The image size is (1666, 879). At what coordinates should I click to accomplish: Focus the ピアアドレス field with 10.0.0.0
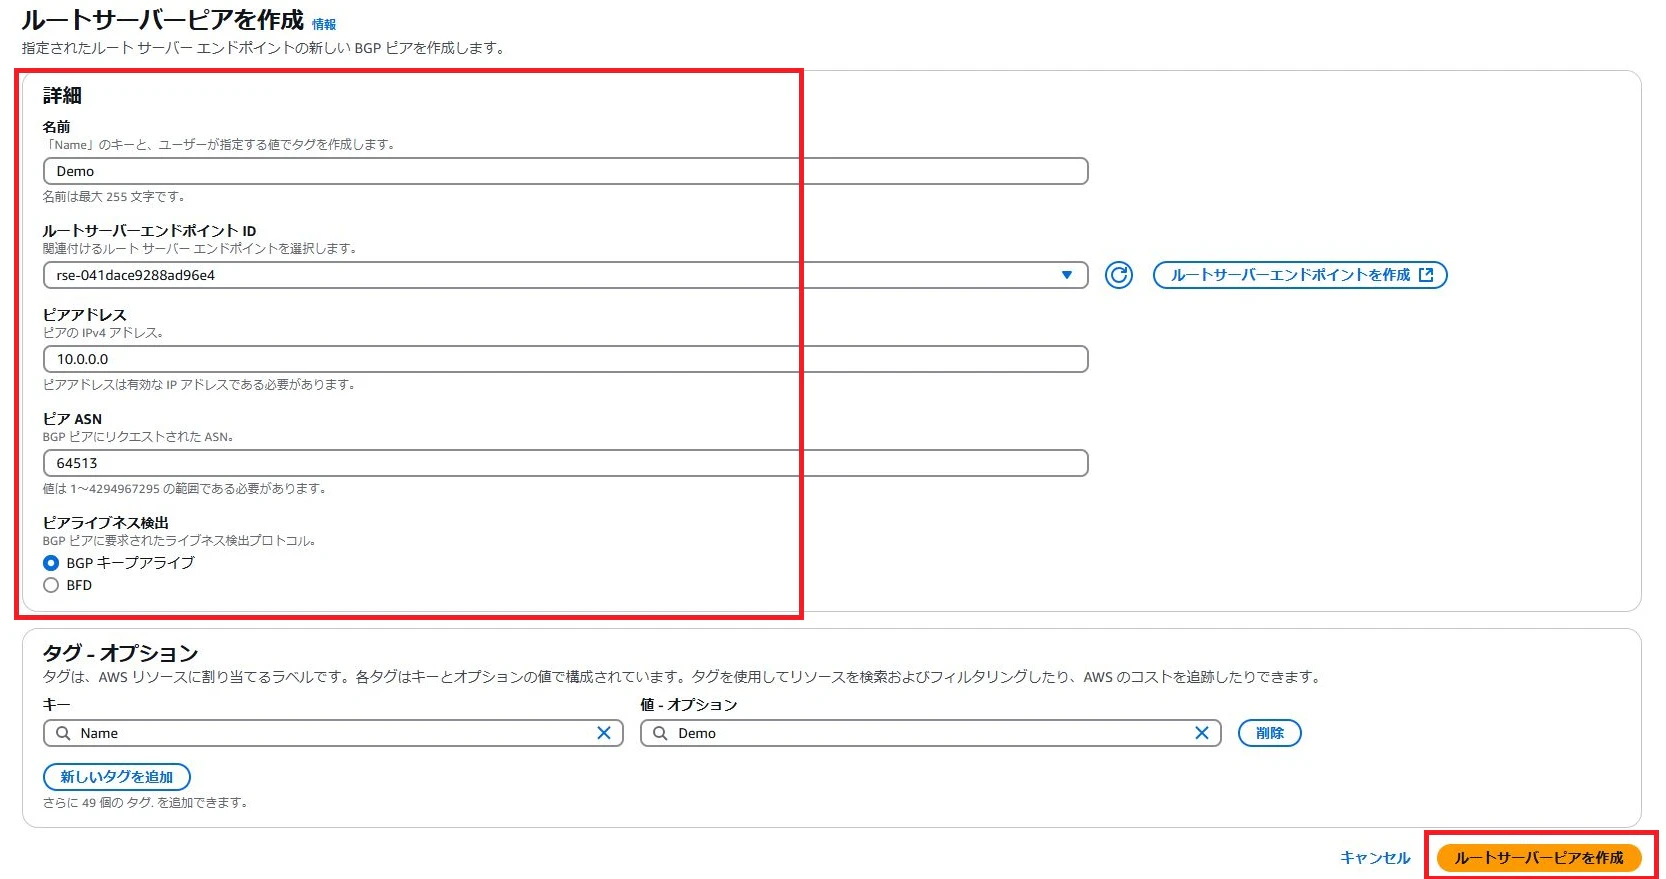point(565,359)
